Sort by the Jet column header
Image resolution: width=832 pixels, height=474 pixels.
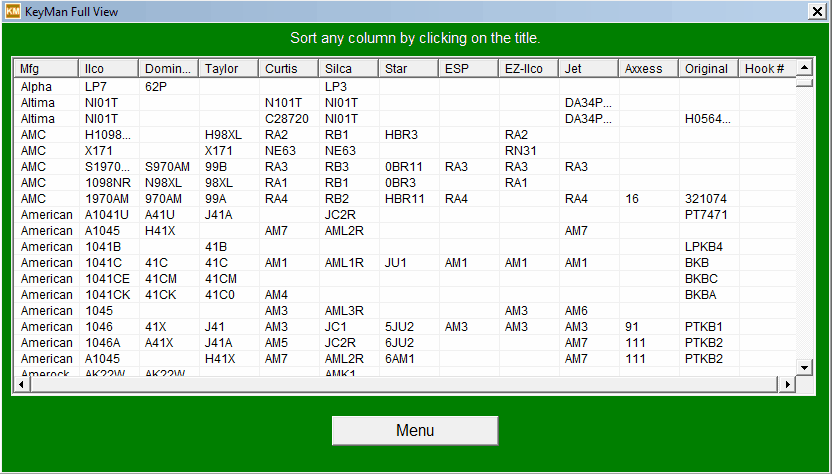tap(588, 68)
